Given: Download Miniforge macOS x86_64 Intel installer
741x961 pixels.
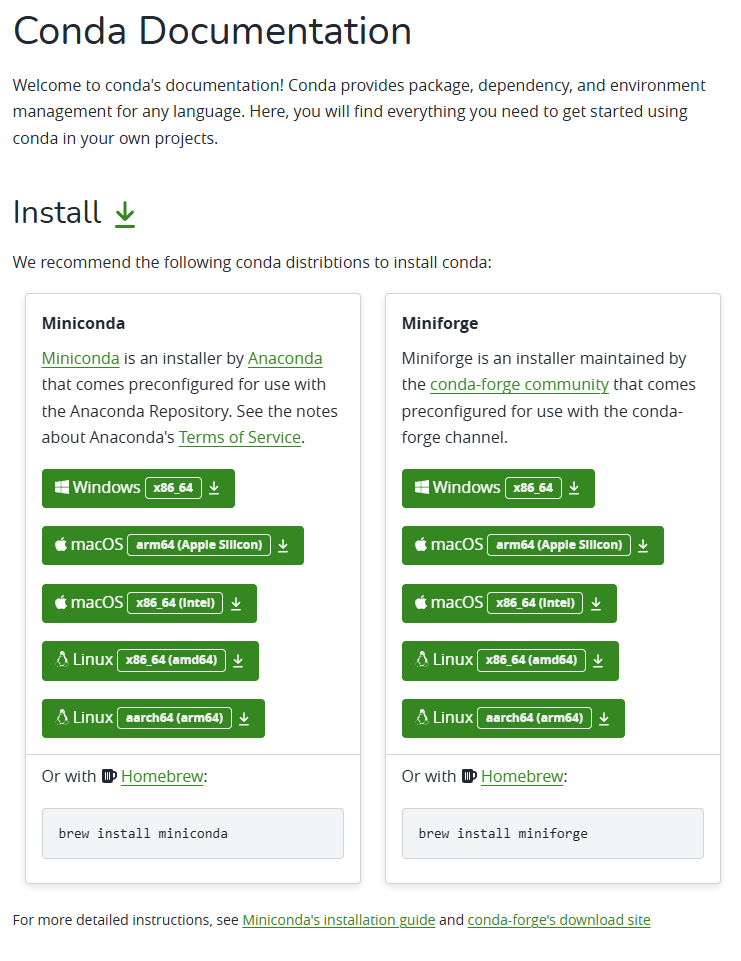Looking at the screenshot, I should (509, 603).
